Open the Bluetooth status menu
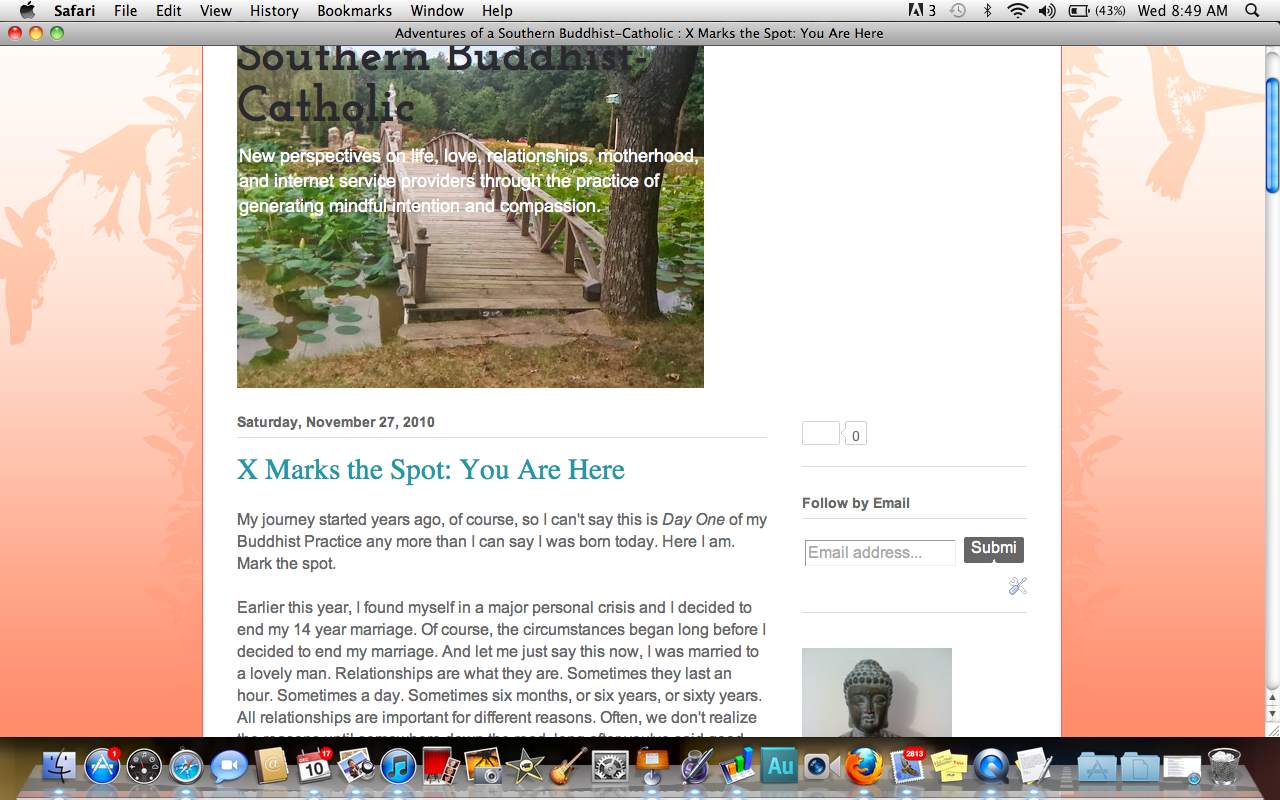The image size is (1280, 800). pyautogui.click(x=988, y=11)
